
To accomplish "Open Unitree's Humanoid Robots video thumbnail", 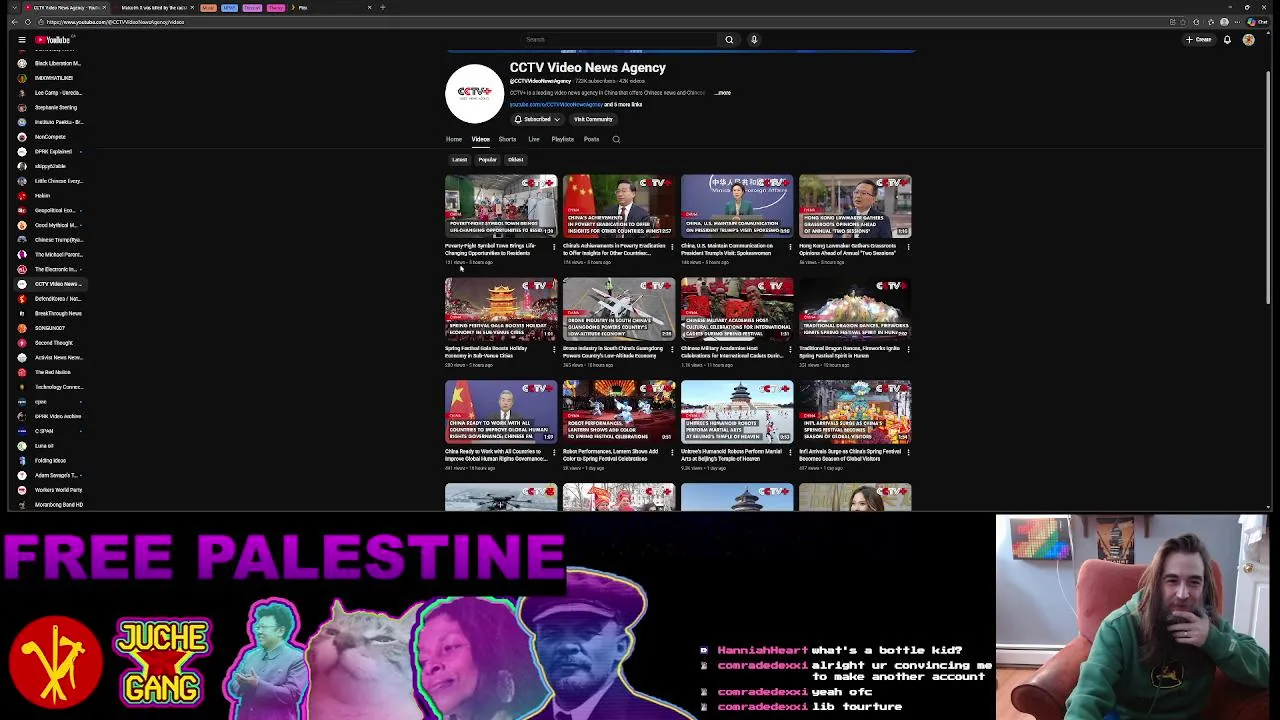I will pyautogui.click(x=737, y=412).
